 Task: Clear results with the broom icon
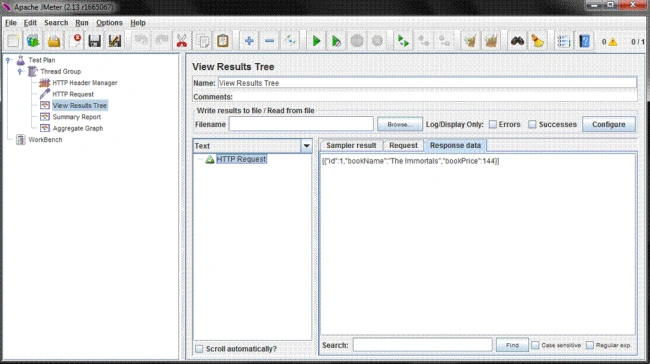tap(471, 41)
